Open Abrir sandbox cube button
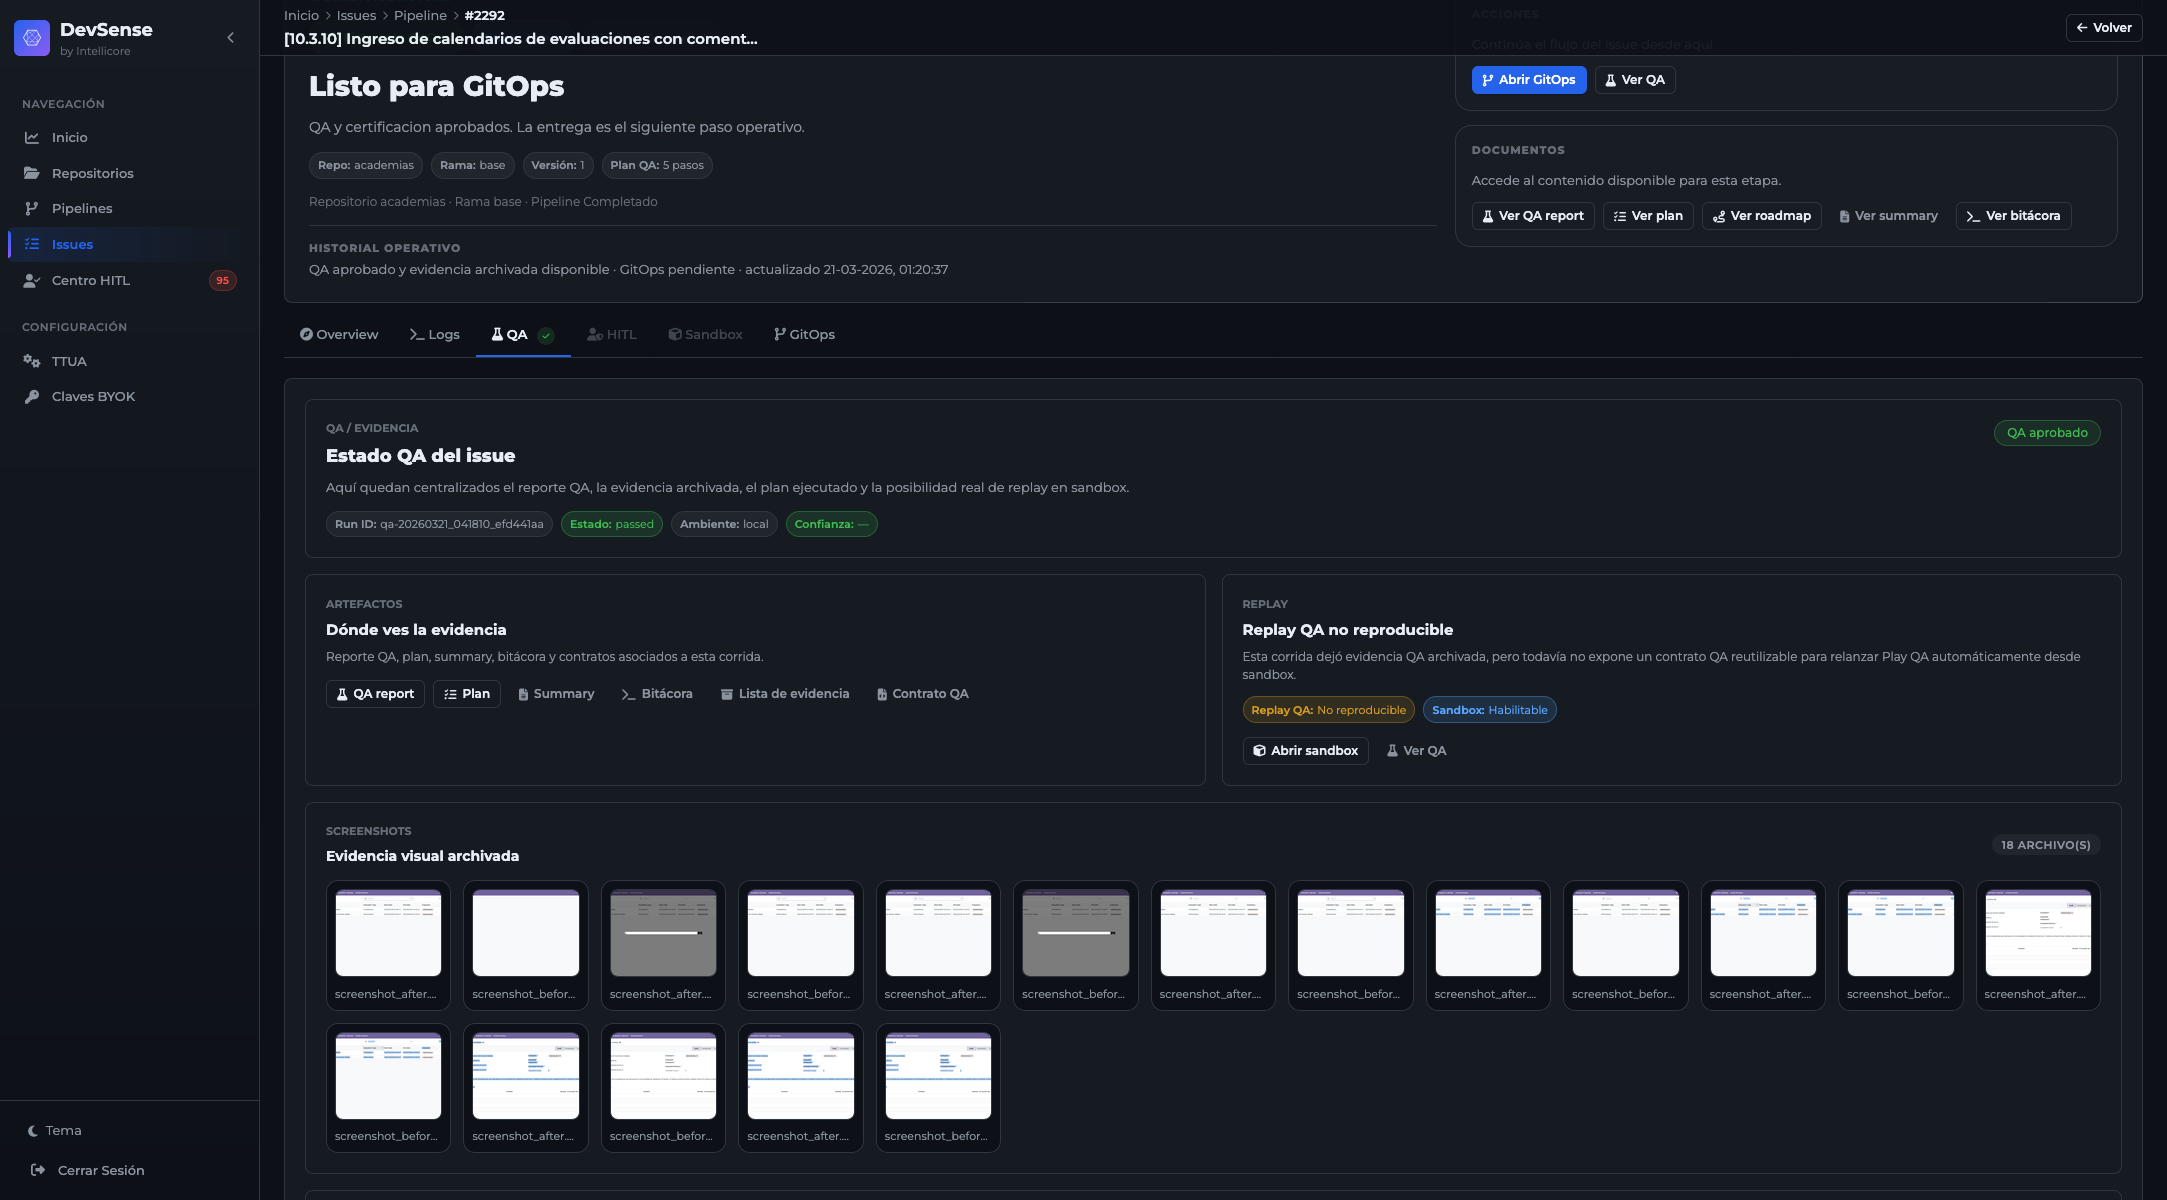The height and width of the screenshot is (1200, 2167). point(1305,751)
